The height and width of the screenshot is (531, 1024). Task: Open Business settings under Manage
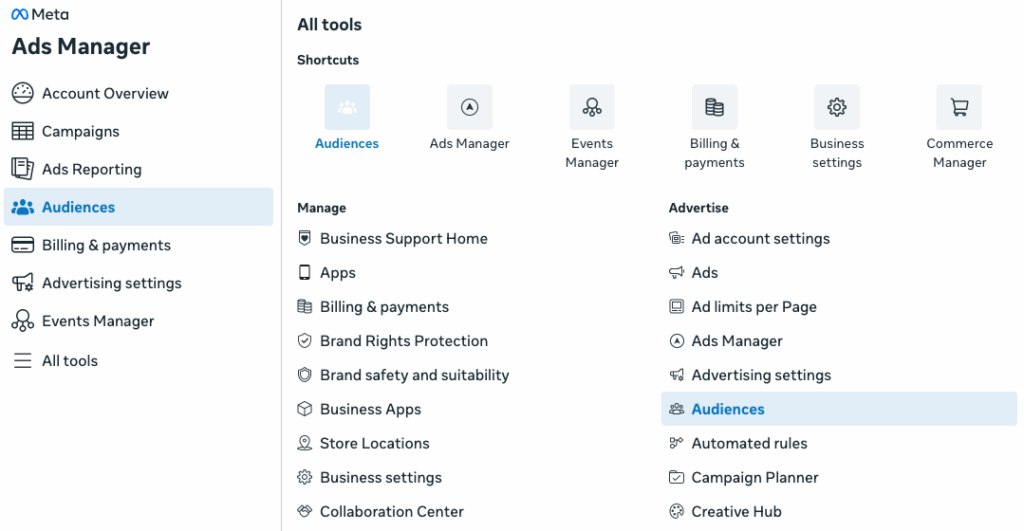381,477
